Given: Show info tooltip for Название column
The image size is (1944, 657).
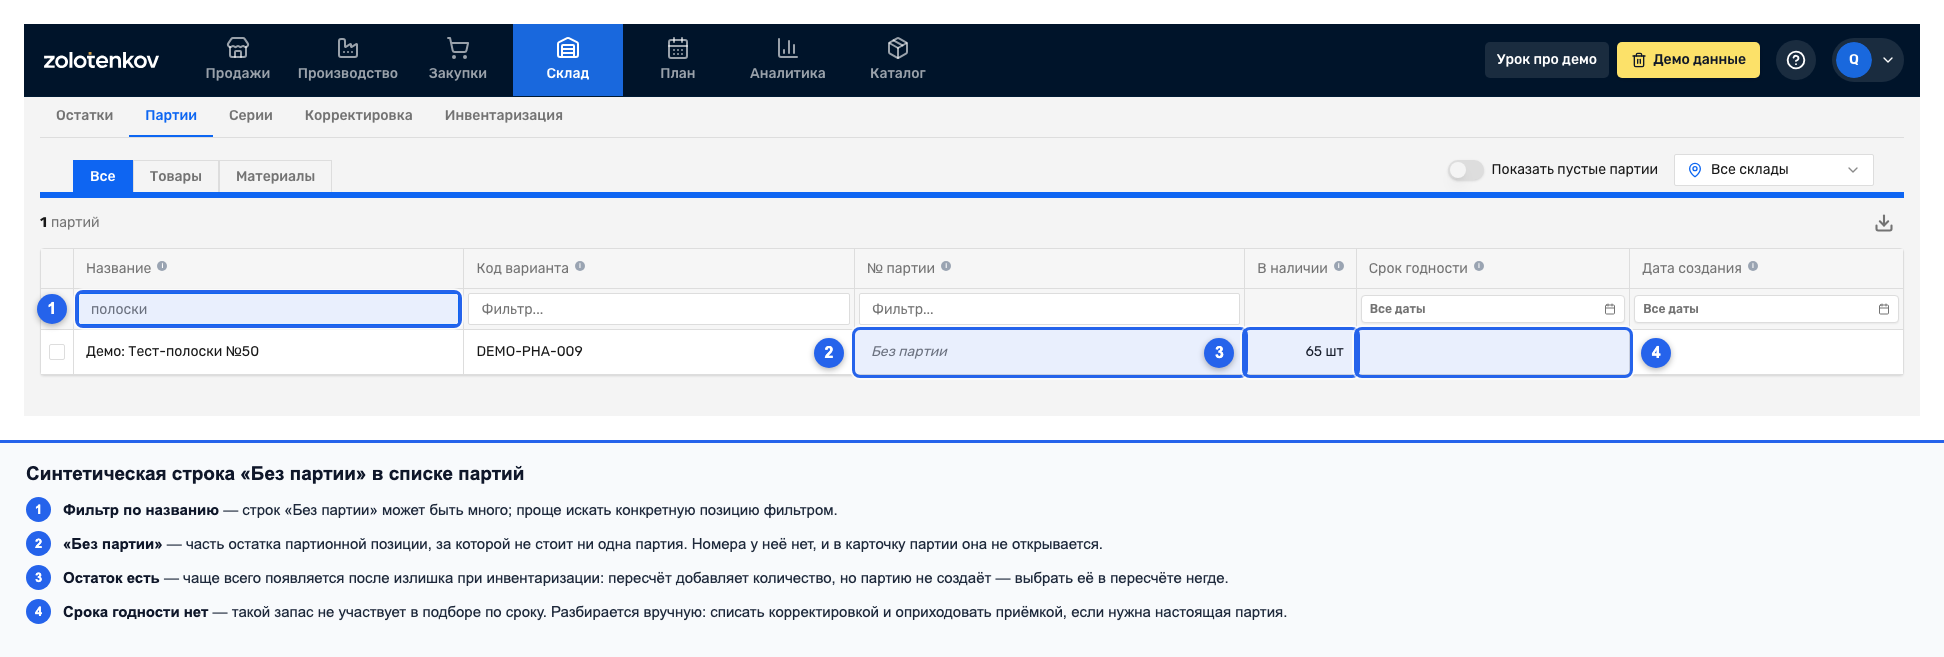Looking at the screenshot, I should [x=162, y=267].
